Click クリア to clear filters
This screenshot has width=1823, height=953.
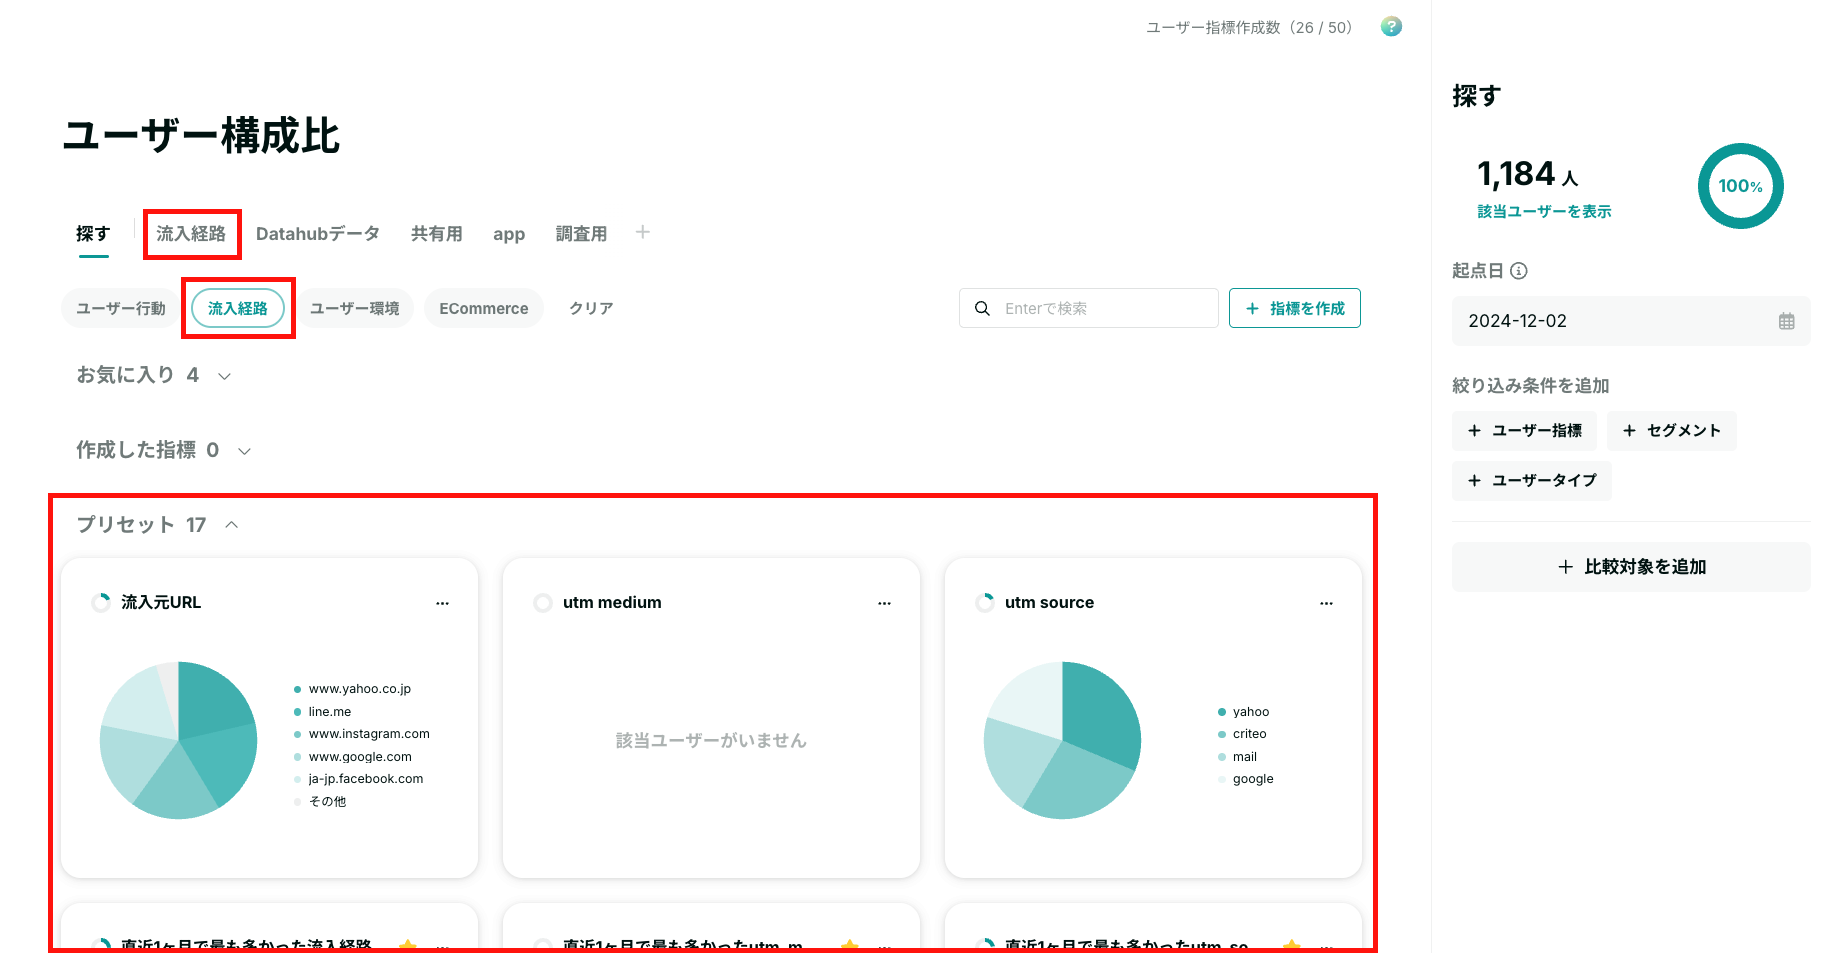coord(591,308)
